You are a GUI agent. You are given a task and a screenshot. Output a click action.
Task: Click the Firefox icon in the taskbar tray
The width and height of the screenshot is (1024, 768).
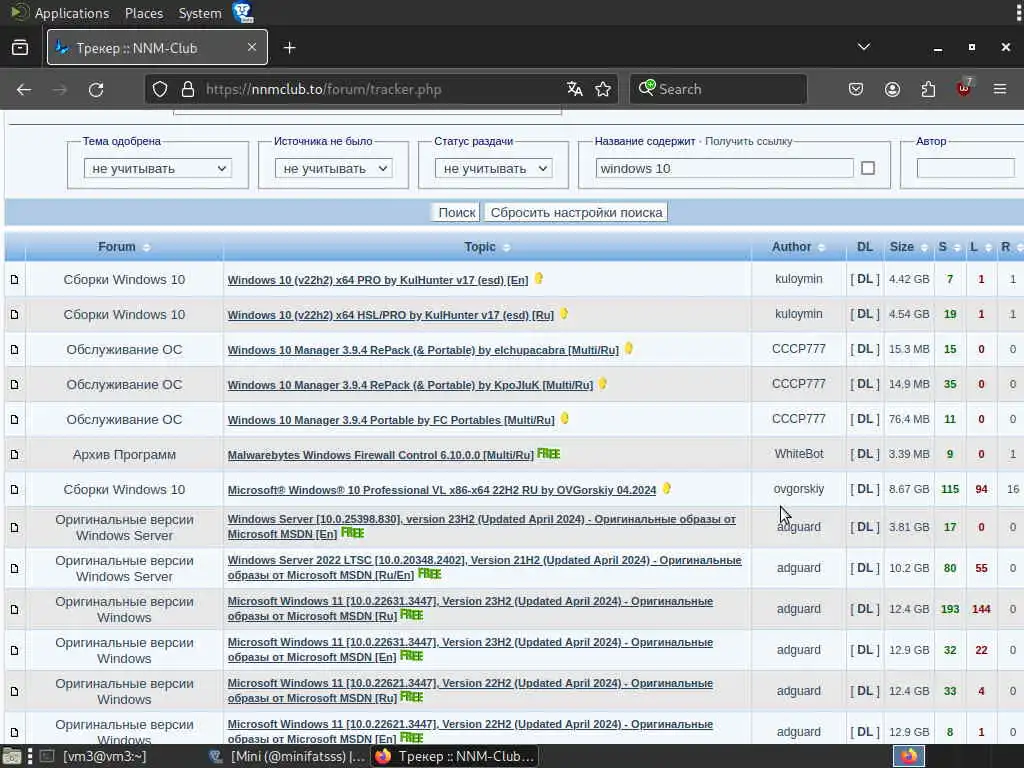click(x=909, y=756)
